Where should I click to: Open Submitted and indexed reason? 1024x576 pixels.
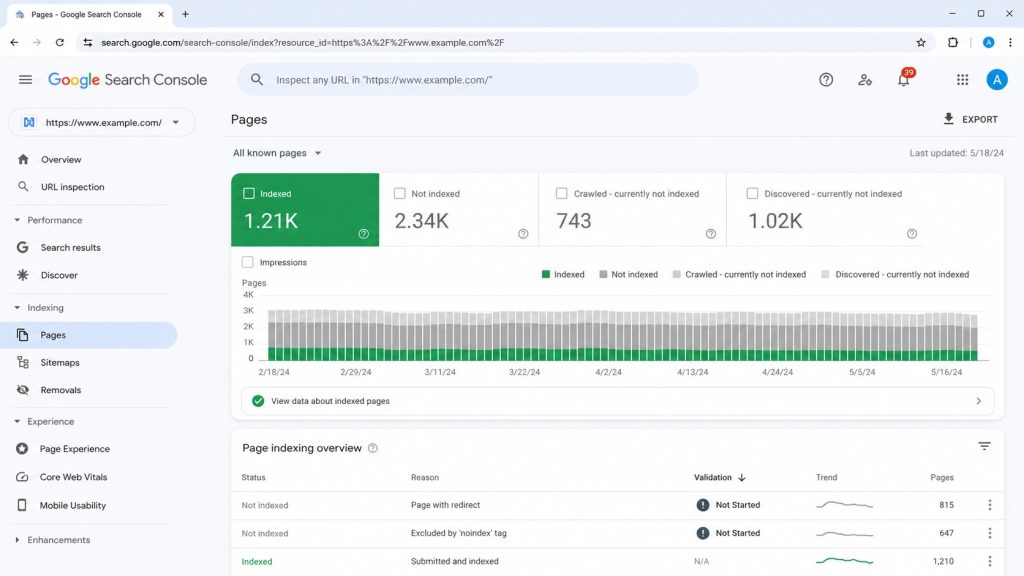pyautogui.click(x=455, y=561)
